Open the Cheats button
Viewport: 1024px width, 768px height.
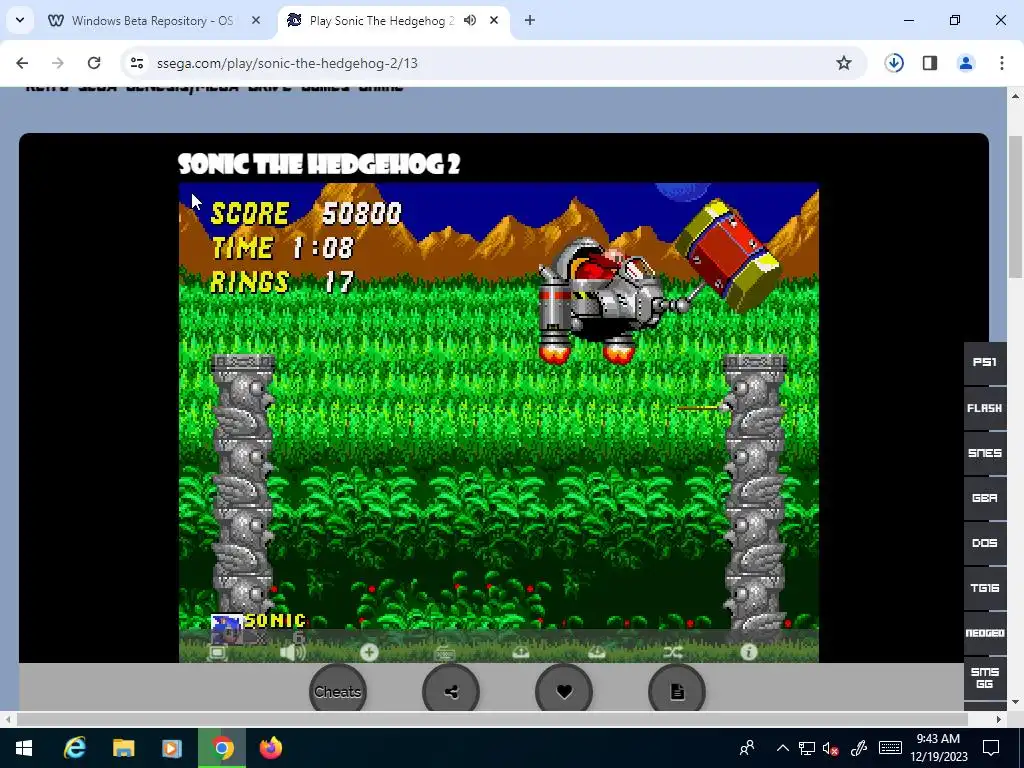pyautogui.click(x=338, y=691)
